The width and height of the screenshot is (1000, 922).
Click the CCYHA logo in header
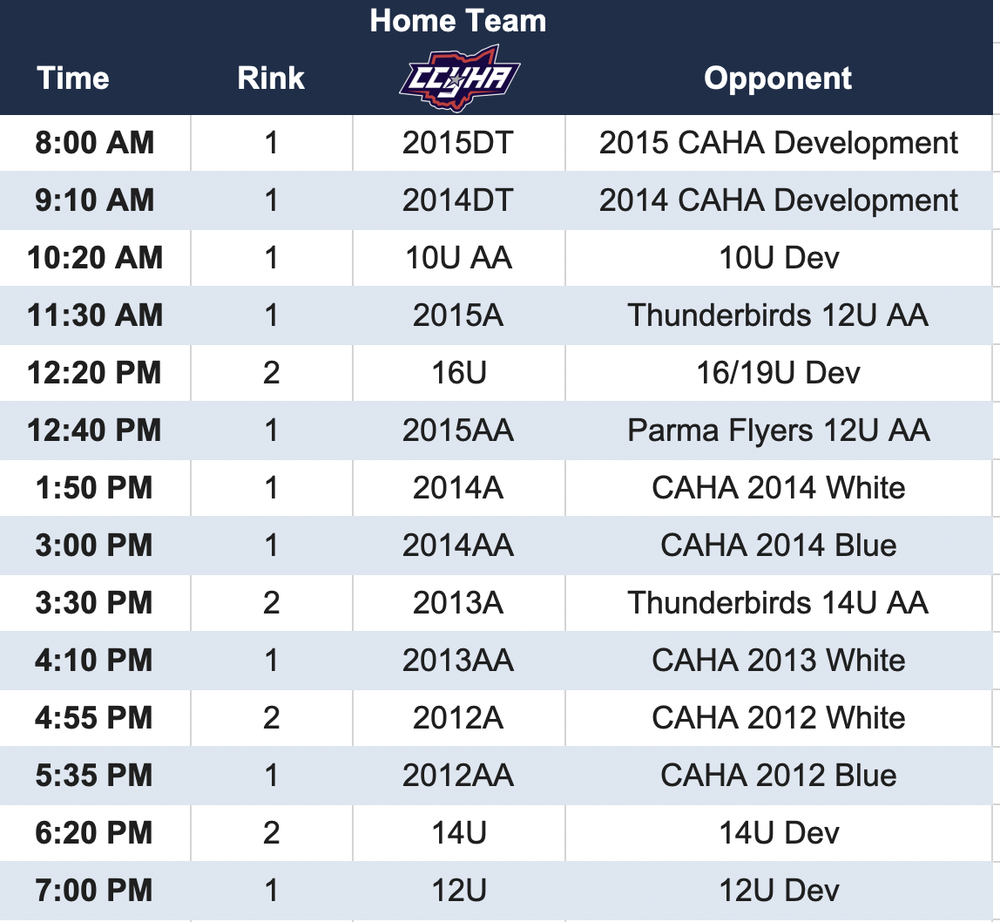click(x=459, y=78)
